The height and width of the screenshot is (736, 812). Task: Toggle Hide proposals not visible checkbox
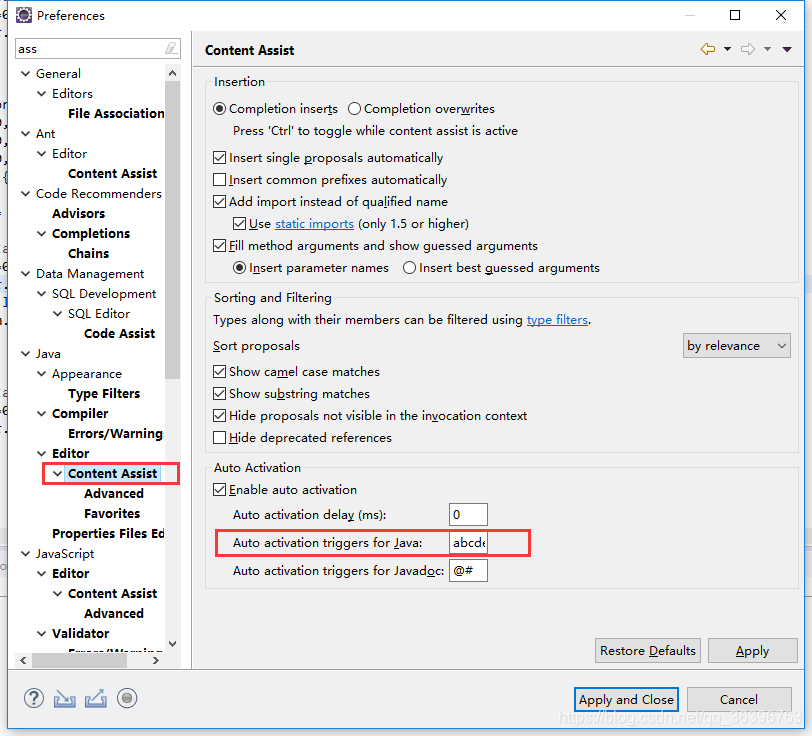(x=220, y=416)
